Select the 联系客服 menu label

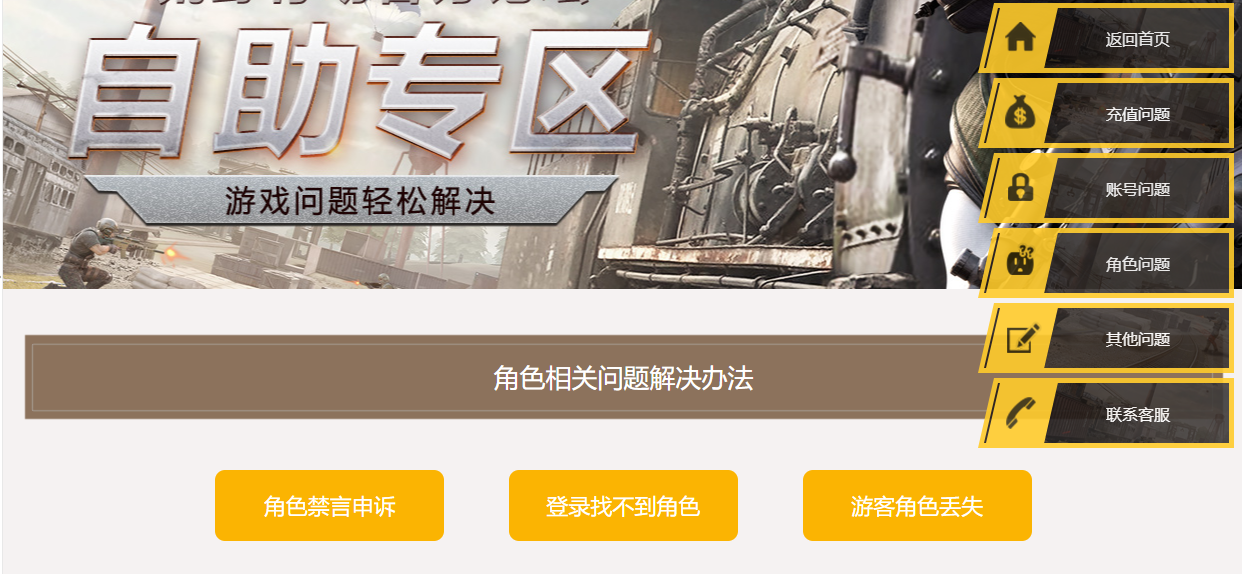click(x=1138, y=415)
